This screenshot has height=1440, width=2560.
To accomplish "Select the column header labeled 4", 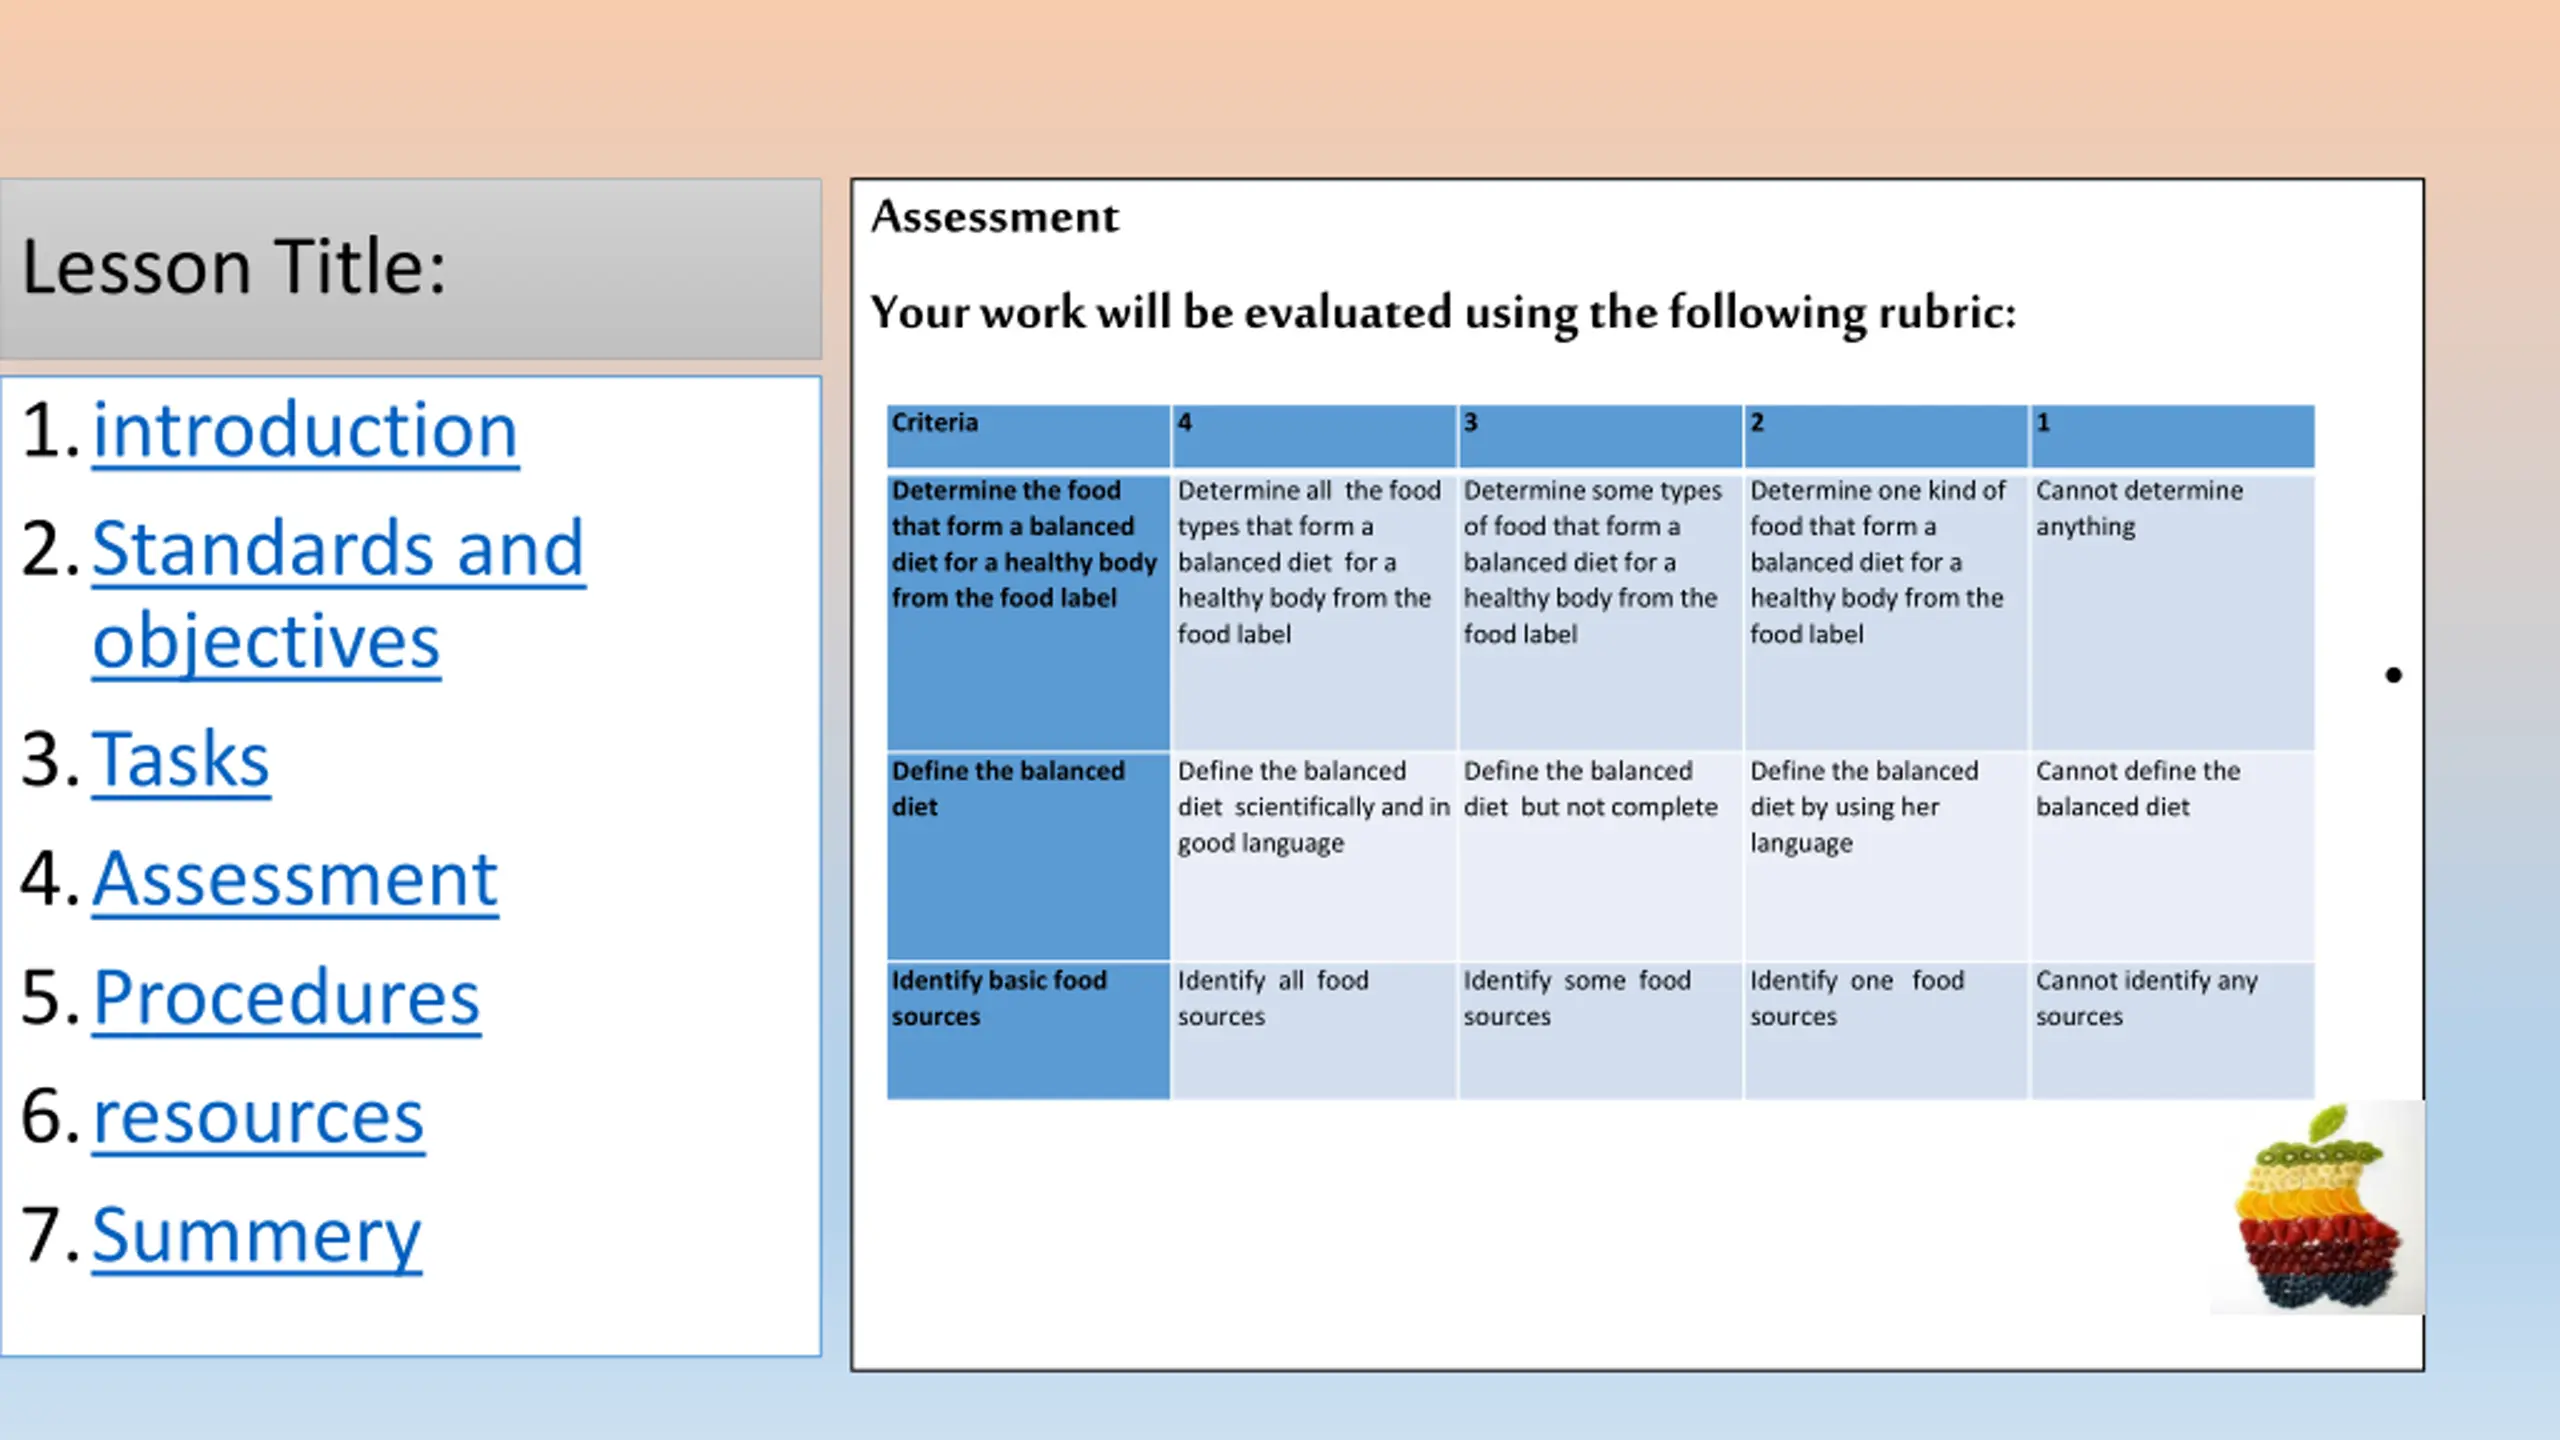I will coord(1313,436).
